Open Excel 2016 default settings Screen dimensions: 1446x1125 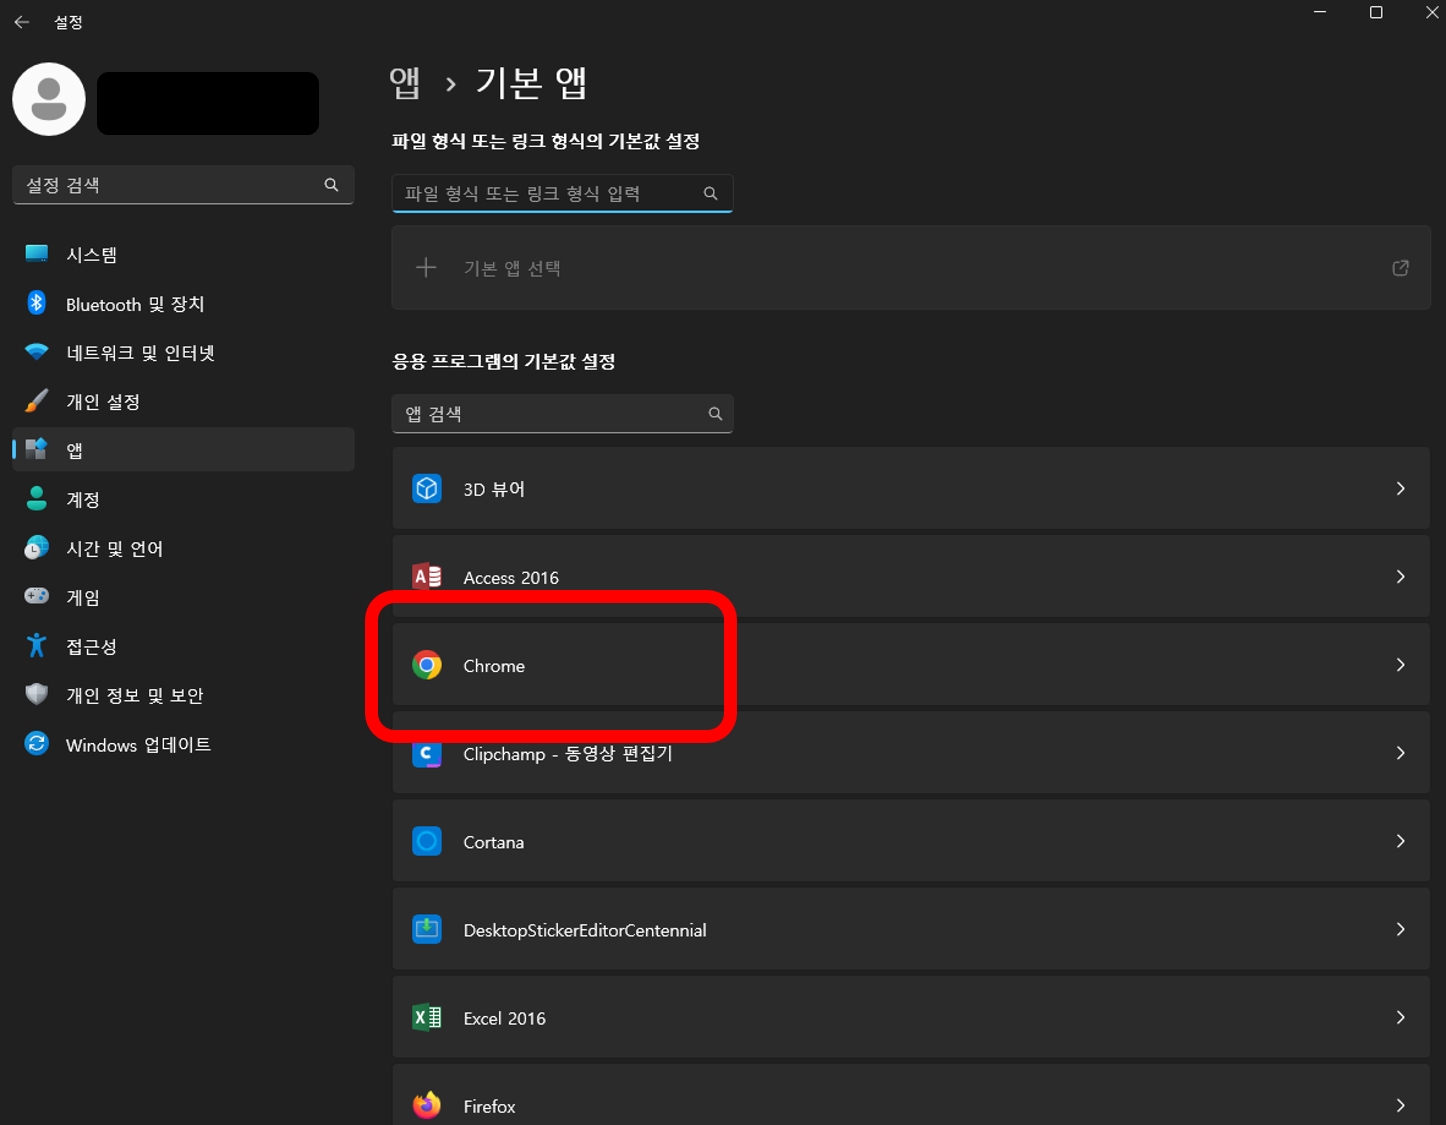(x=911, y=1017)
